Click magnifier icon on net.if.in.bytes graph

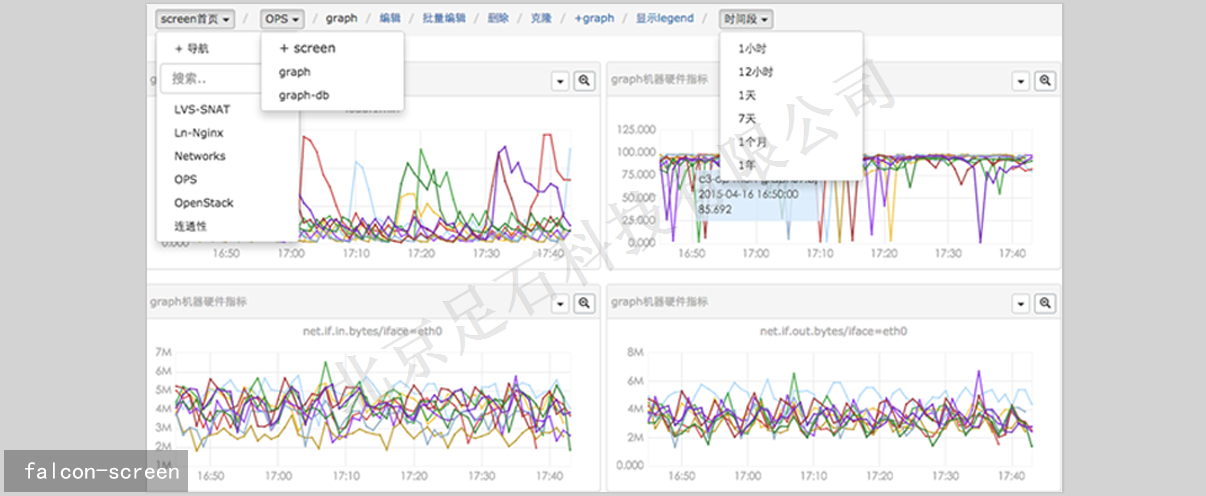coord(584,302)
